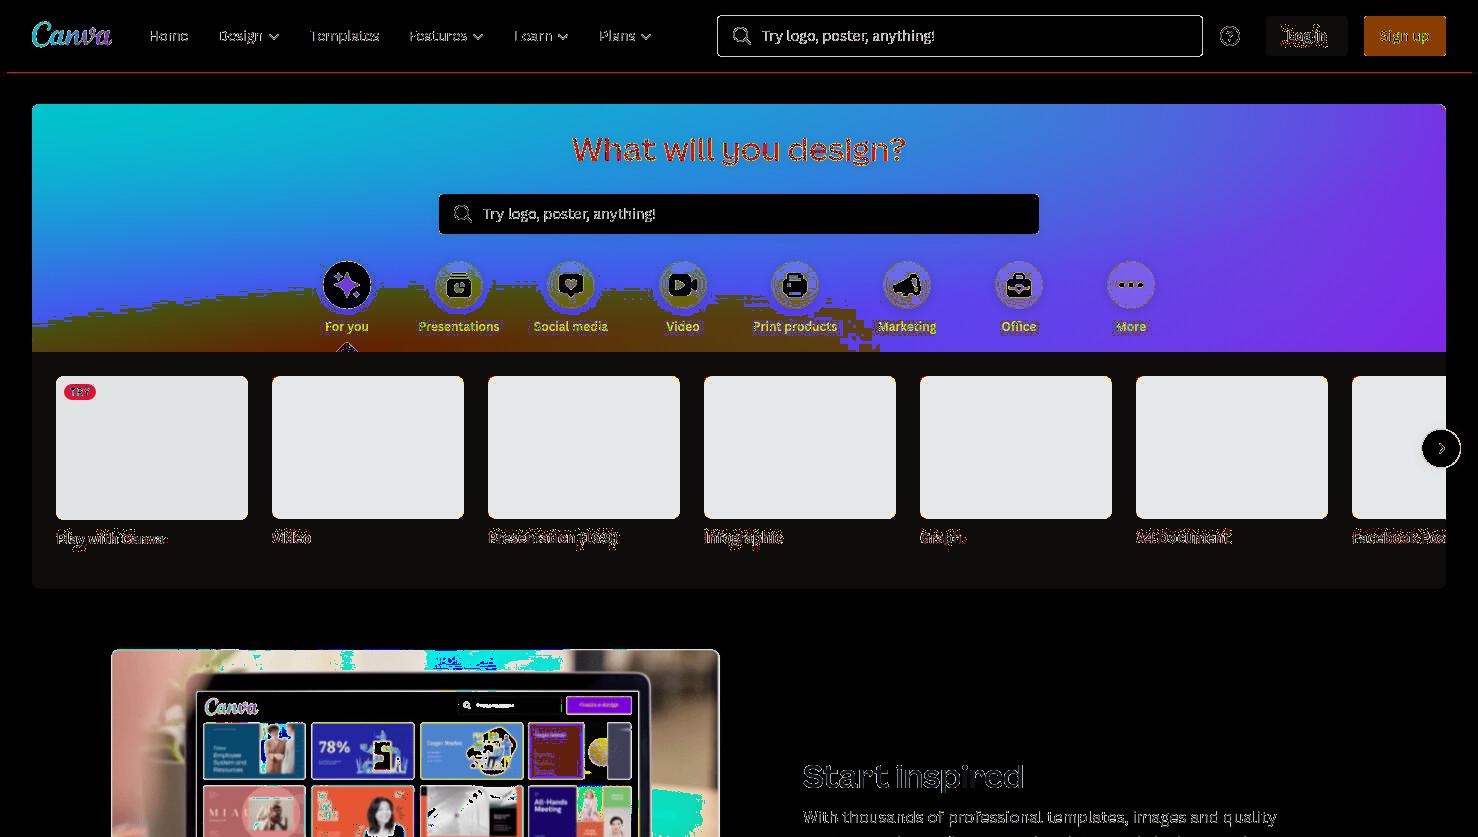This screenshot has height=837, width=1478.
Task: Select the Office briefcase icon
Action: tap(1019, 286)
